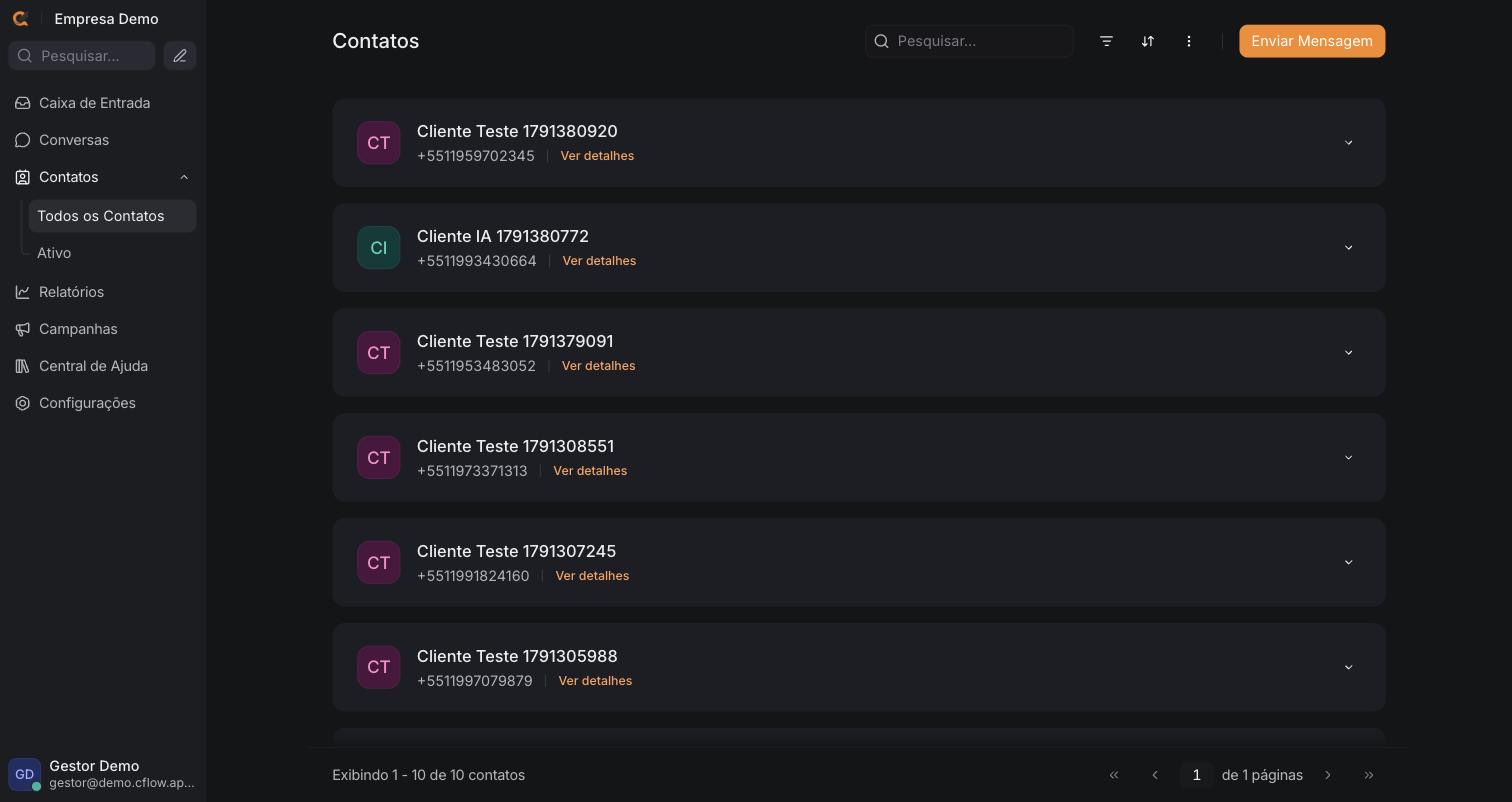Click the CT avatar for Cliente Teste 1791308551

tap(379, 458)
